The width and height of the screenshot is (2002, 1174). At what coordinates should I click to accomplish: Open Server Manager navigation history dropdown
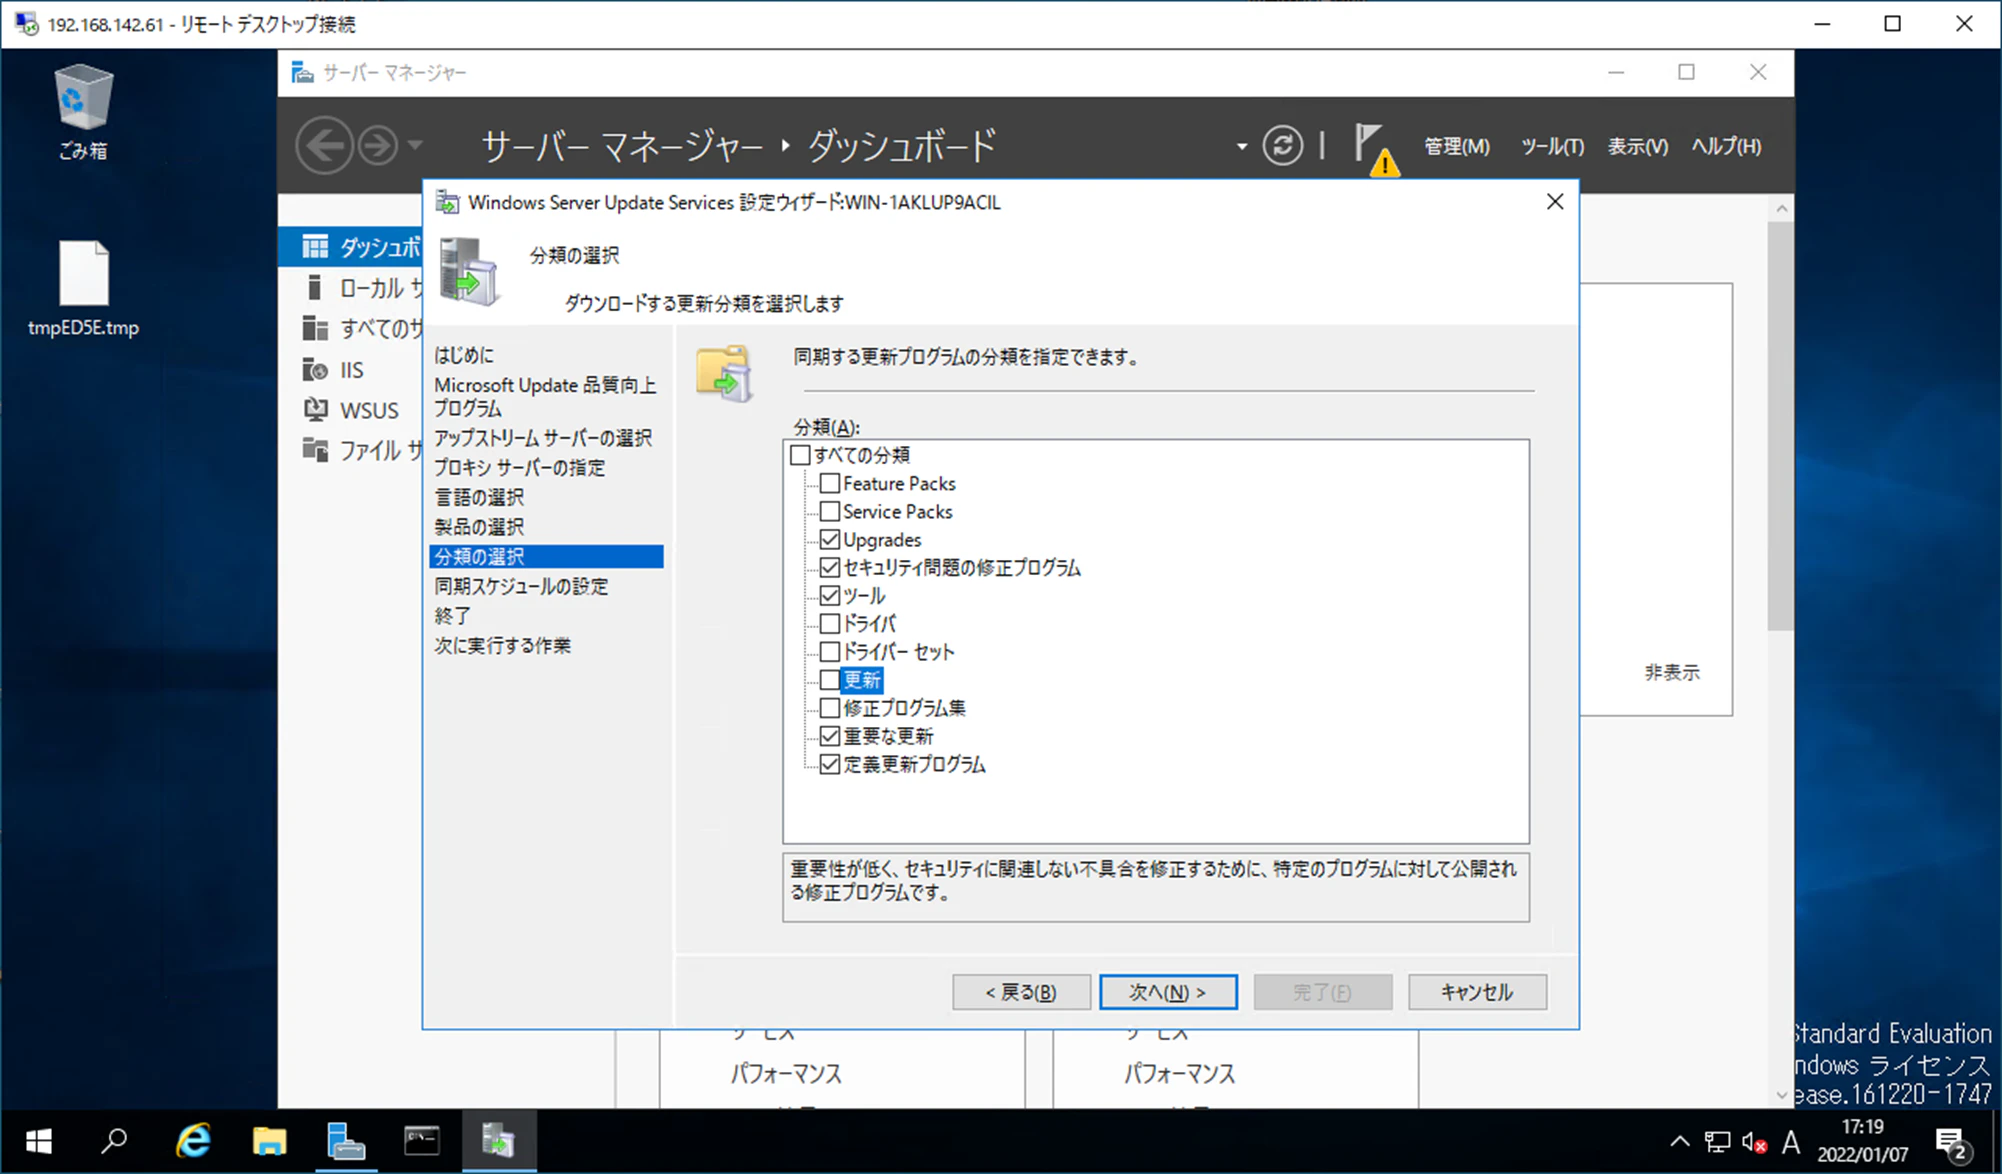click(x=415, y=146)
